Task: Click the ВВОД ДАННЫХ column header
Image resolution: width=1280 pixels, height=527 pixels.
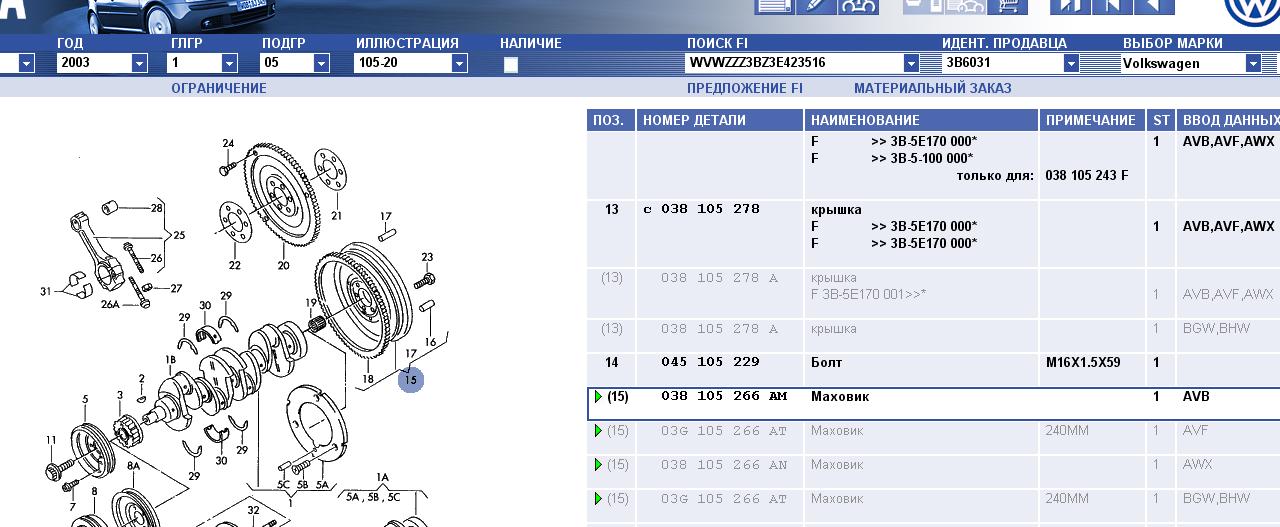Action: [1228, 120]
